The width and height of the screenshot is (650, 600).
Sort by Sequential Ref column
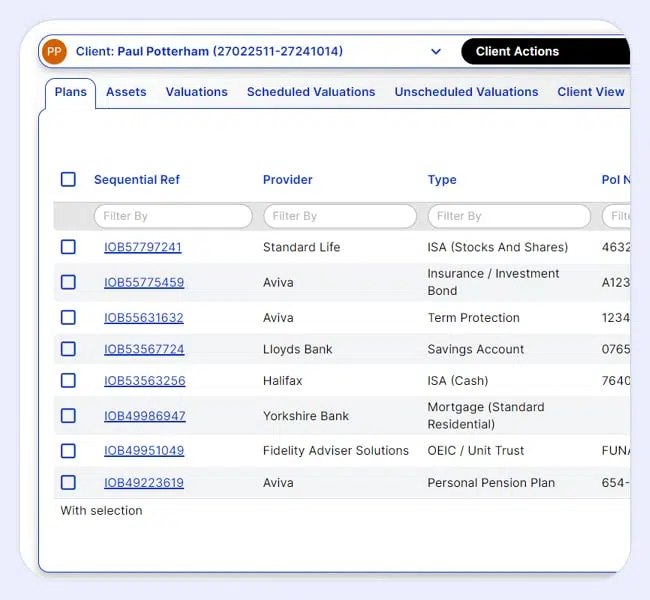tap(137, 180)
